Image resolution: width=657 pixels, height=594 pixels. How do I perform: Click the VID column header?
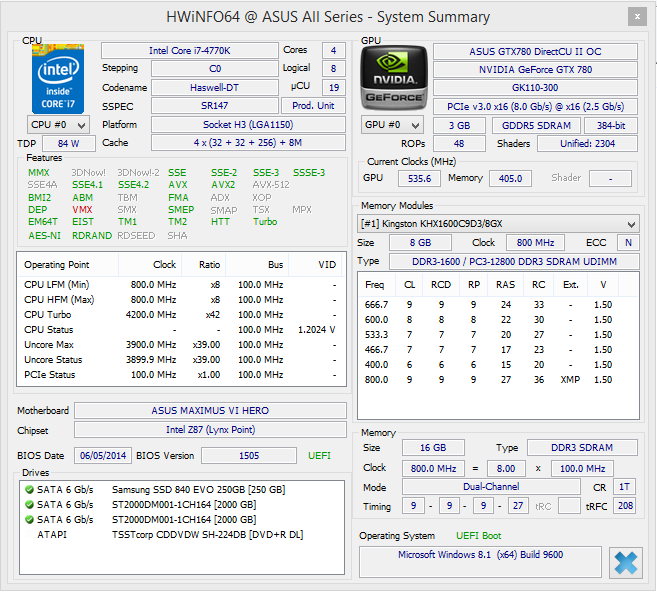point(316,265)
